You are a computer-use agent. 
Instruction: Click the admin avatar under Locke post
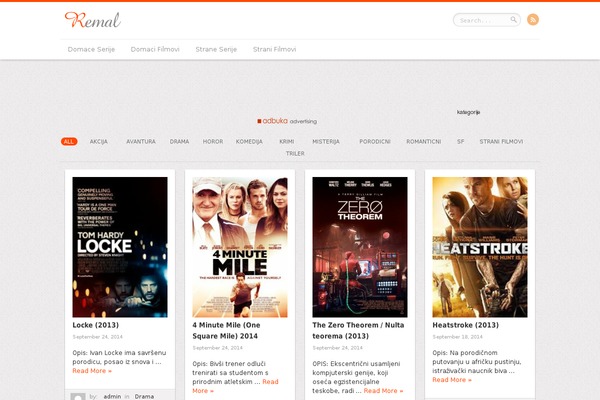tap(78, 397)
